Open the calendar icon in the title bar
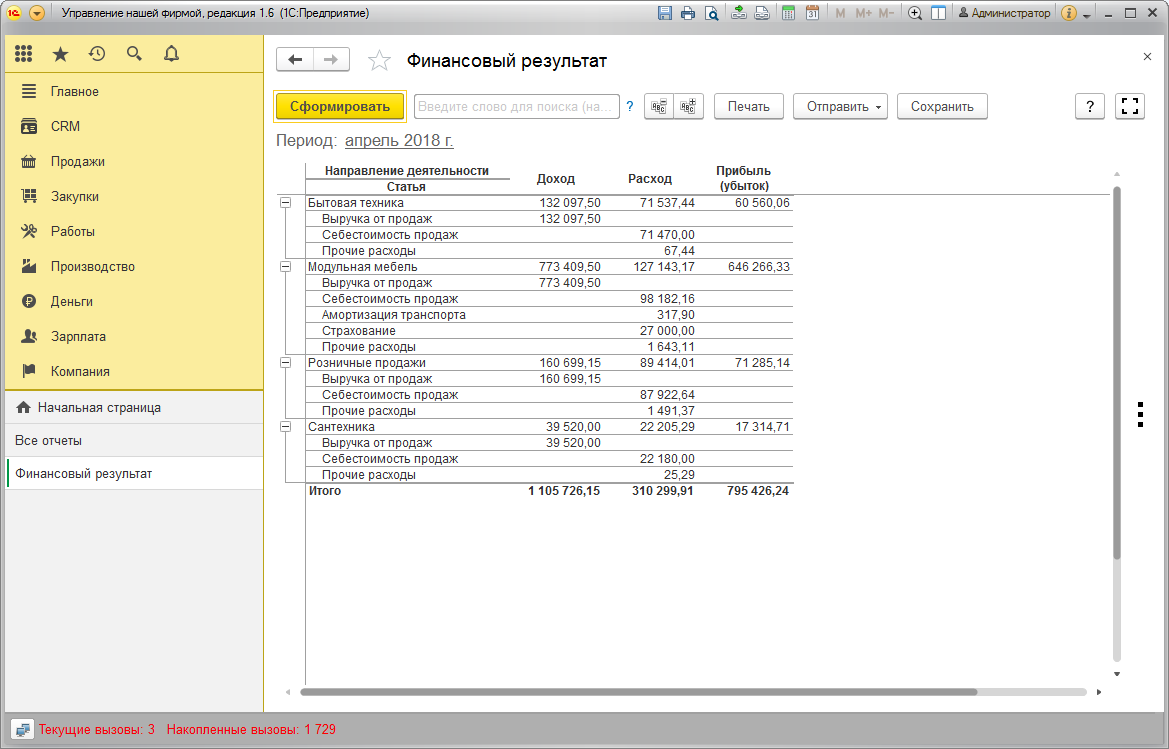Screen dimensions: 1169x749 click(812, 13)
